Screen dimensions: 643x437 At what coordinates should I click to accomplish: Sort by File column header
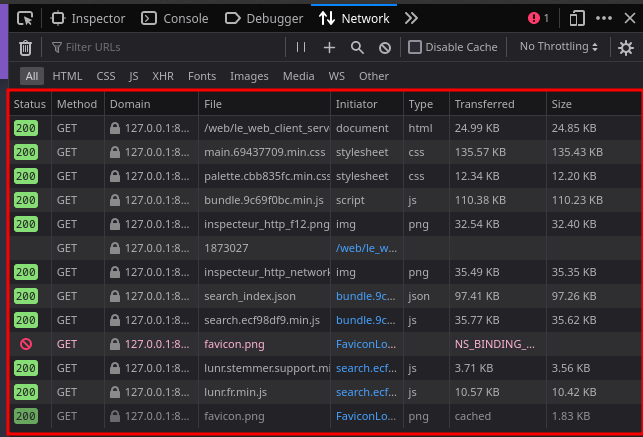264,104
